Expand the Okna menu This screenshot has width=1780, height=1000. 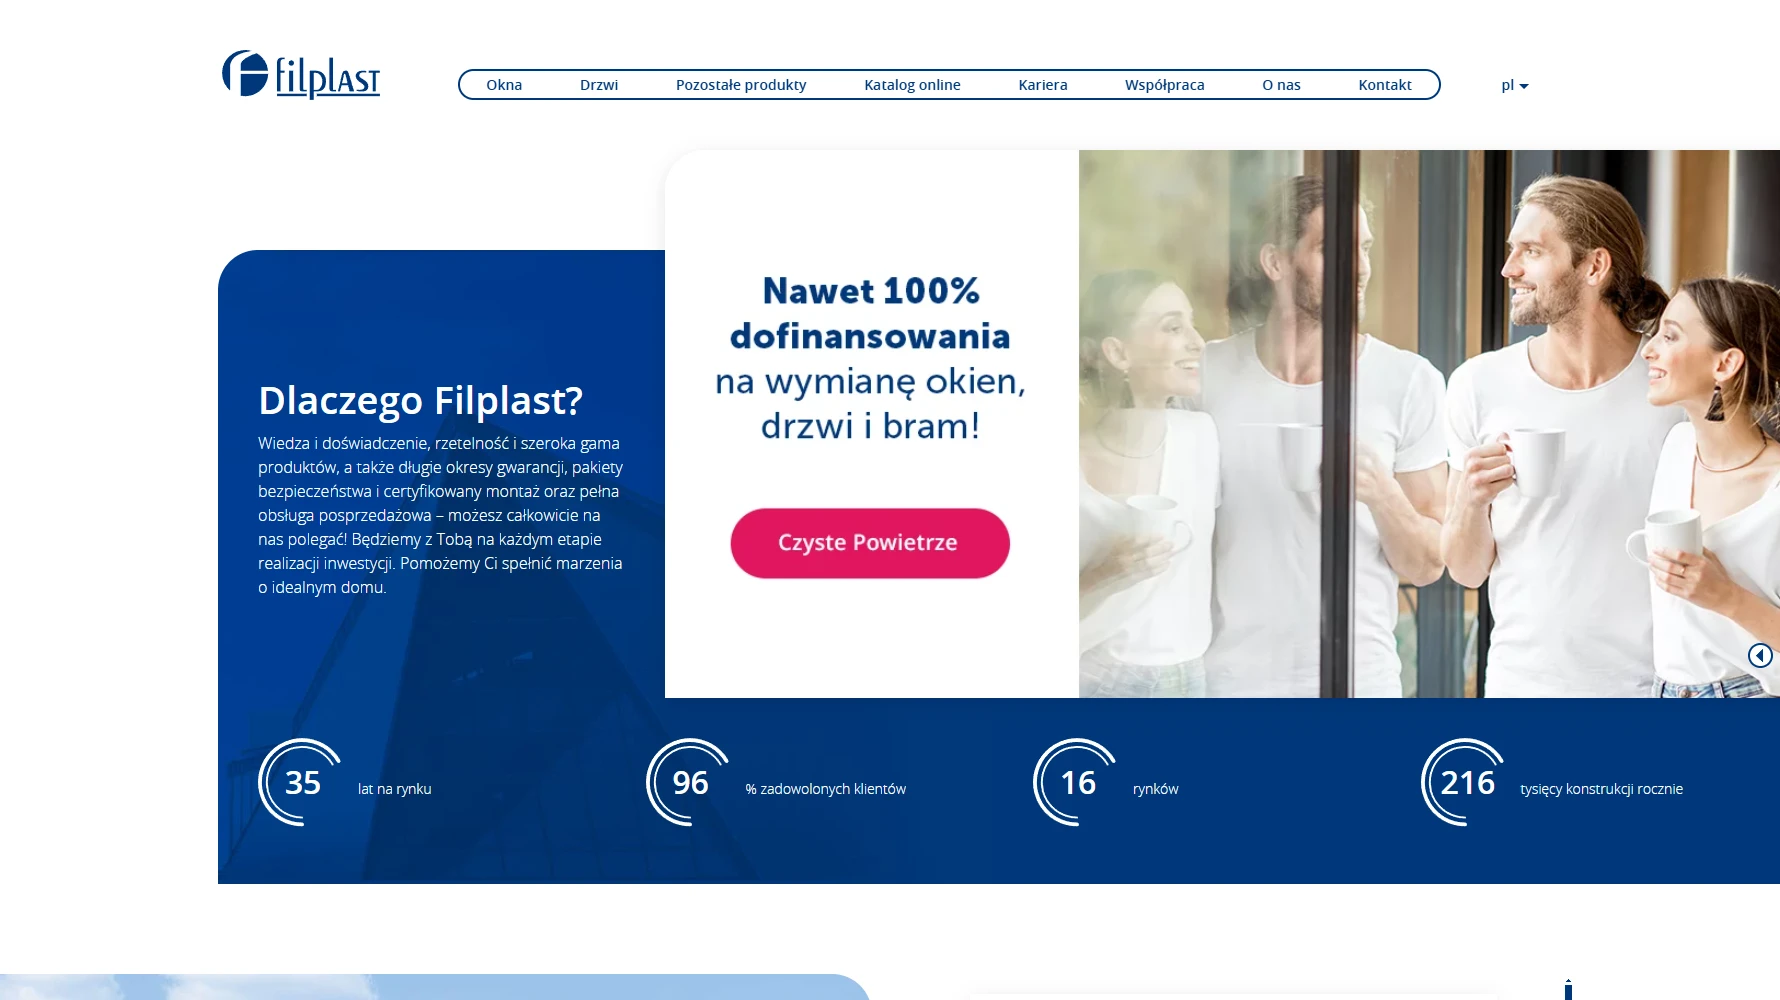point(504,85)
